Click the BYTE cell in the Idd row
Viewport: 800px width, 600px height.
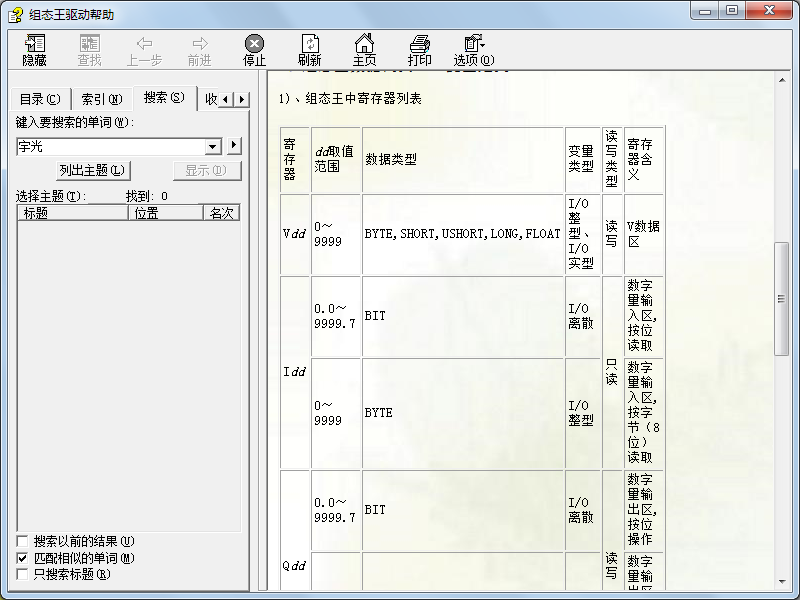pos(463,413)
